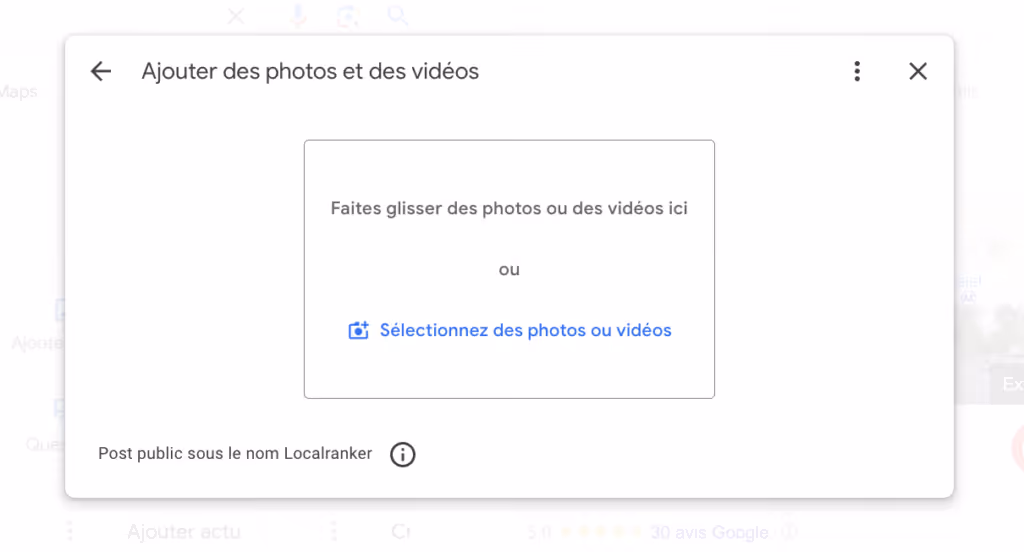Clear the search with the blurred X icon
The image size is (1024, 552).
[x=236, y=16]
